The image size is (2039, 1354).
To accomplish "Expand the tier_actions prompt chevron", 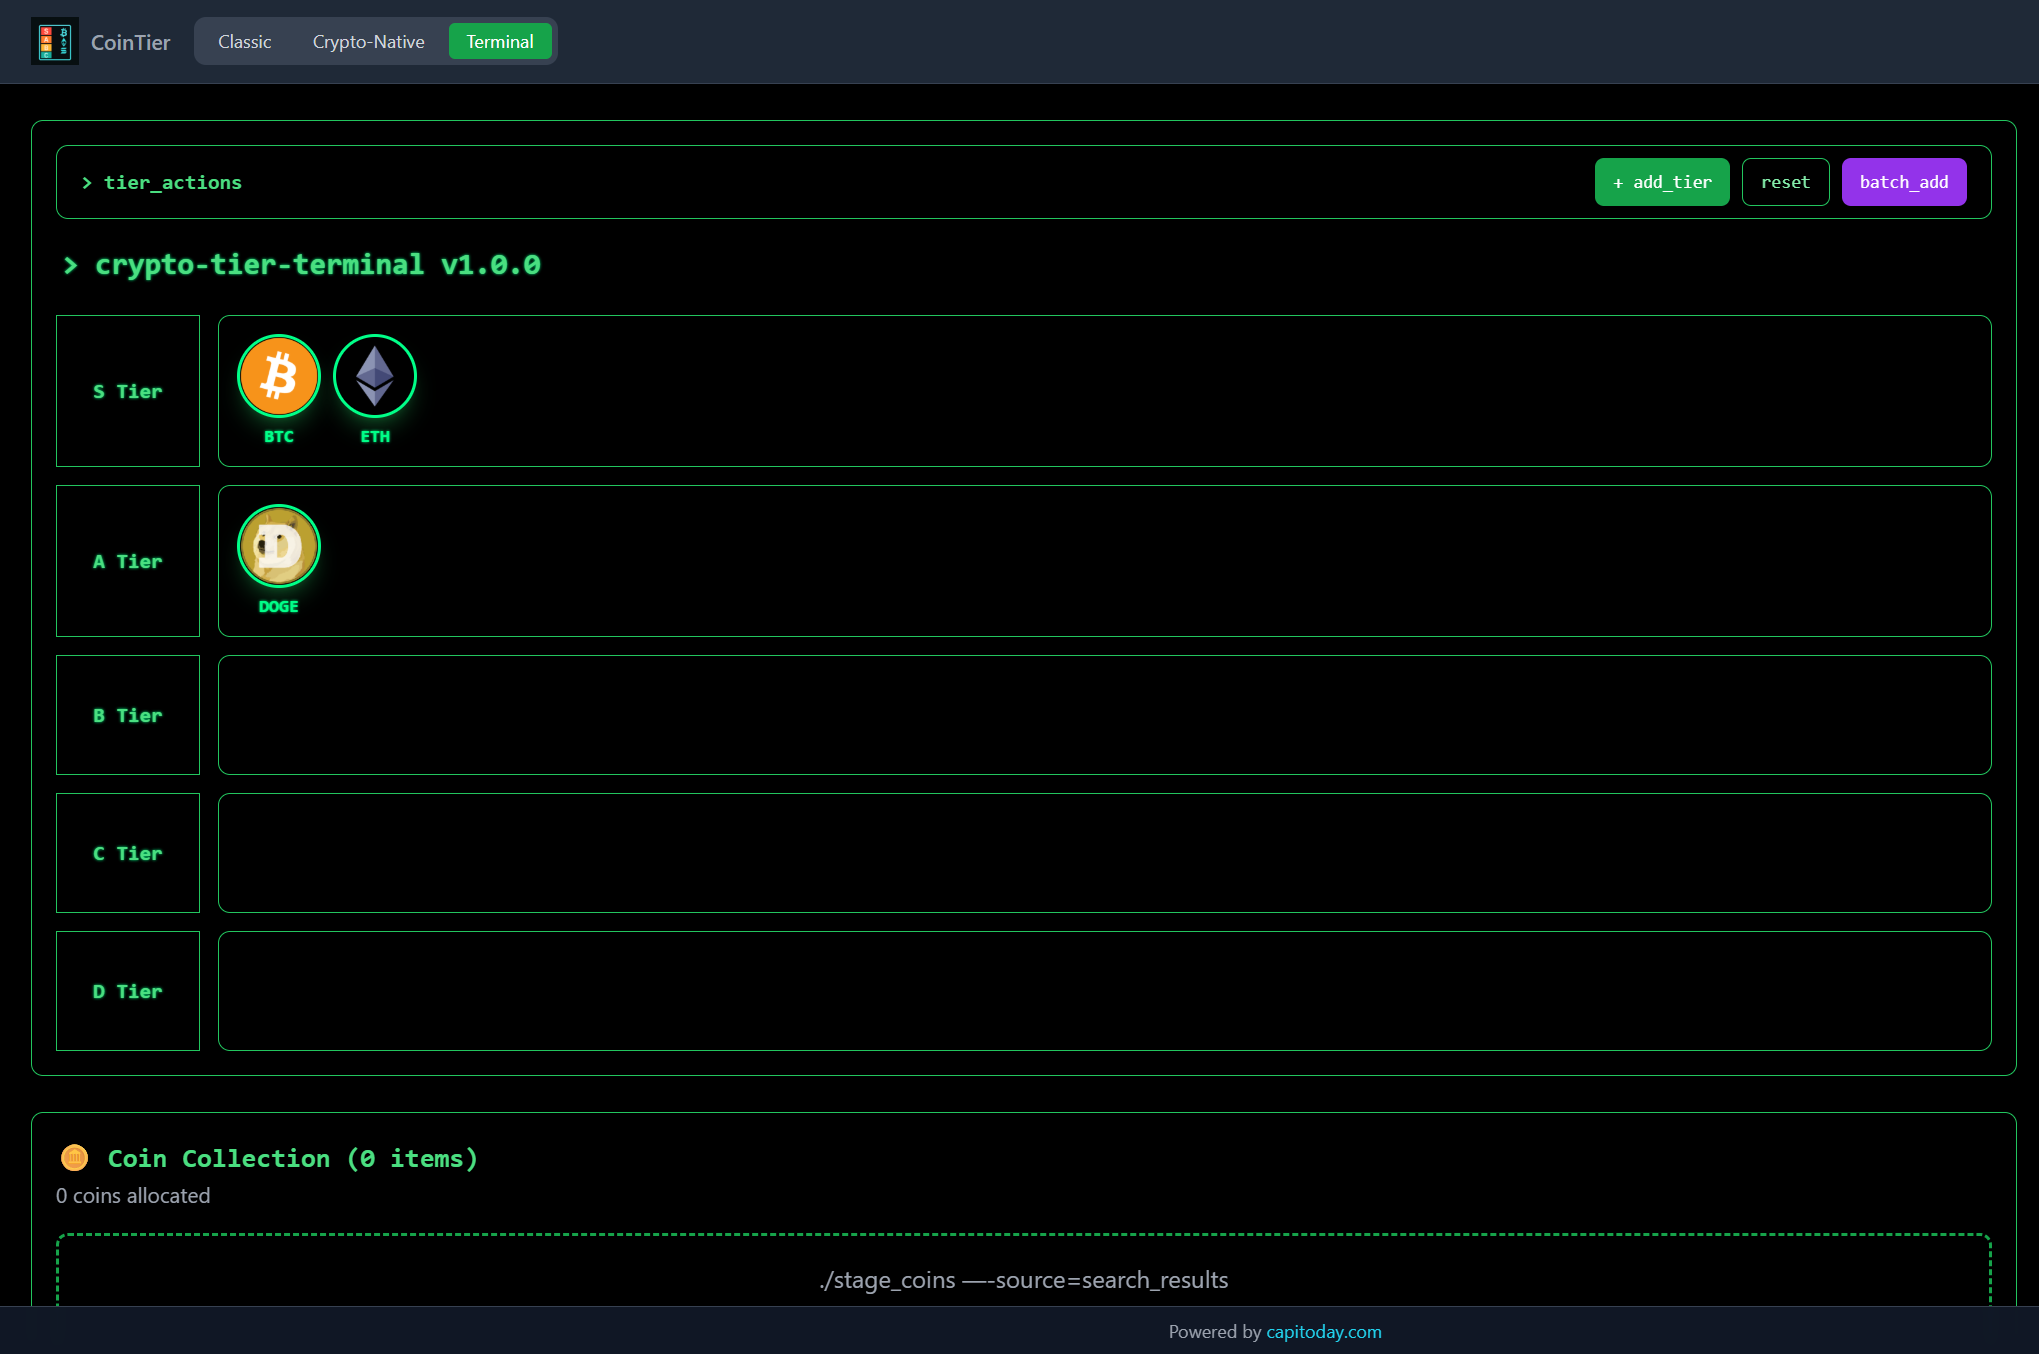I will tap(86, 182).
